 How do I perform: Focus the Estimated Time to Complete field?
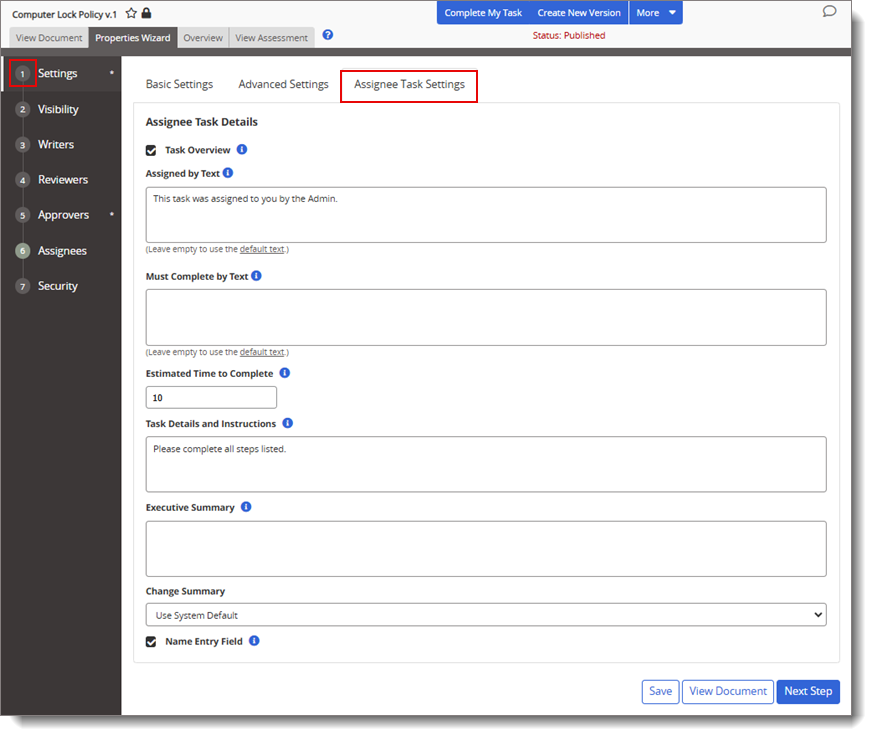tap(211, 397)
